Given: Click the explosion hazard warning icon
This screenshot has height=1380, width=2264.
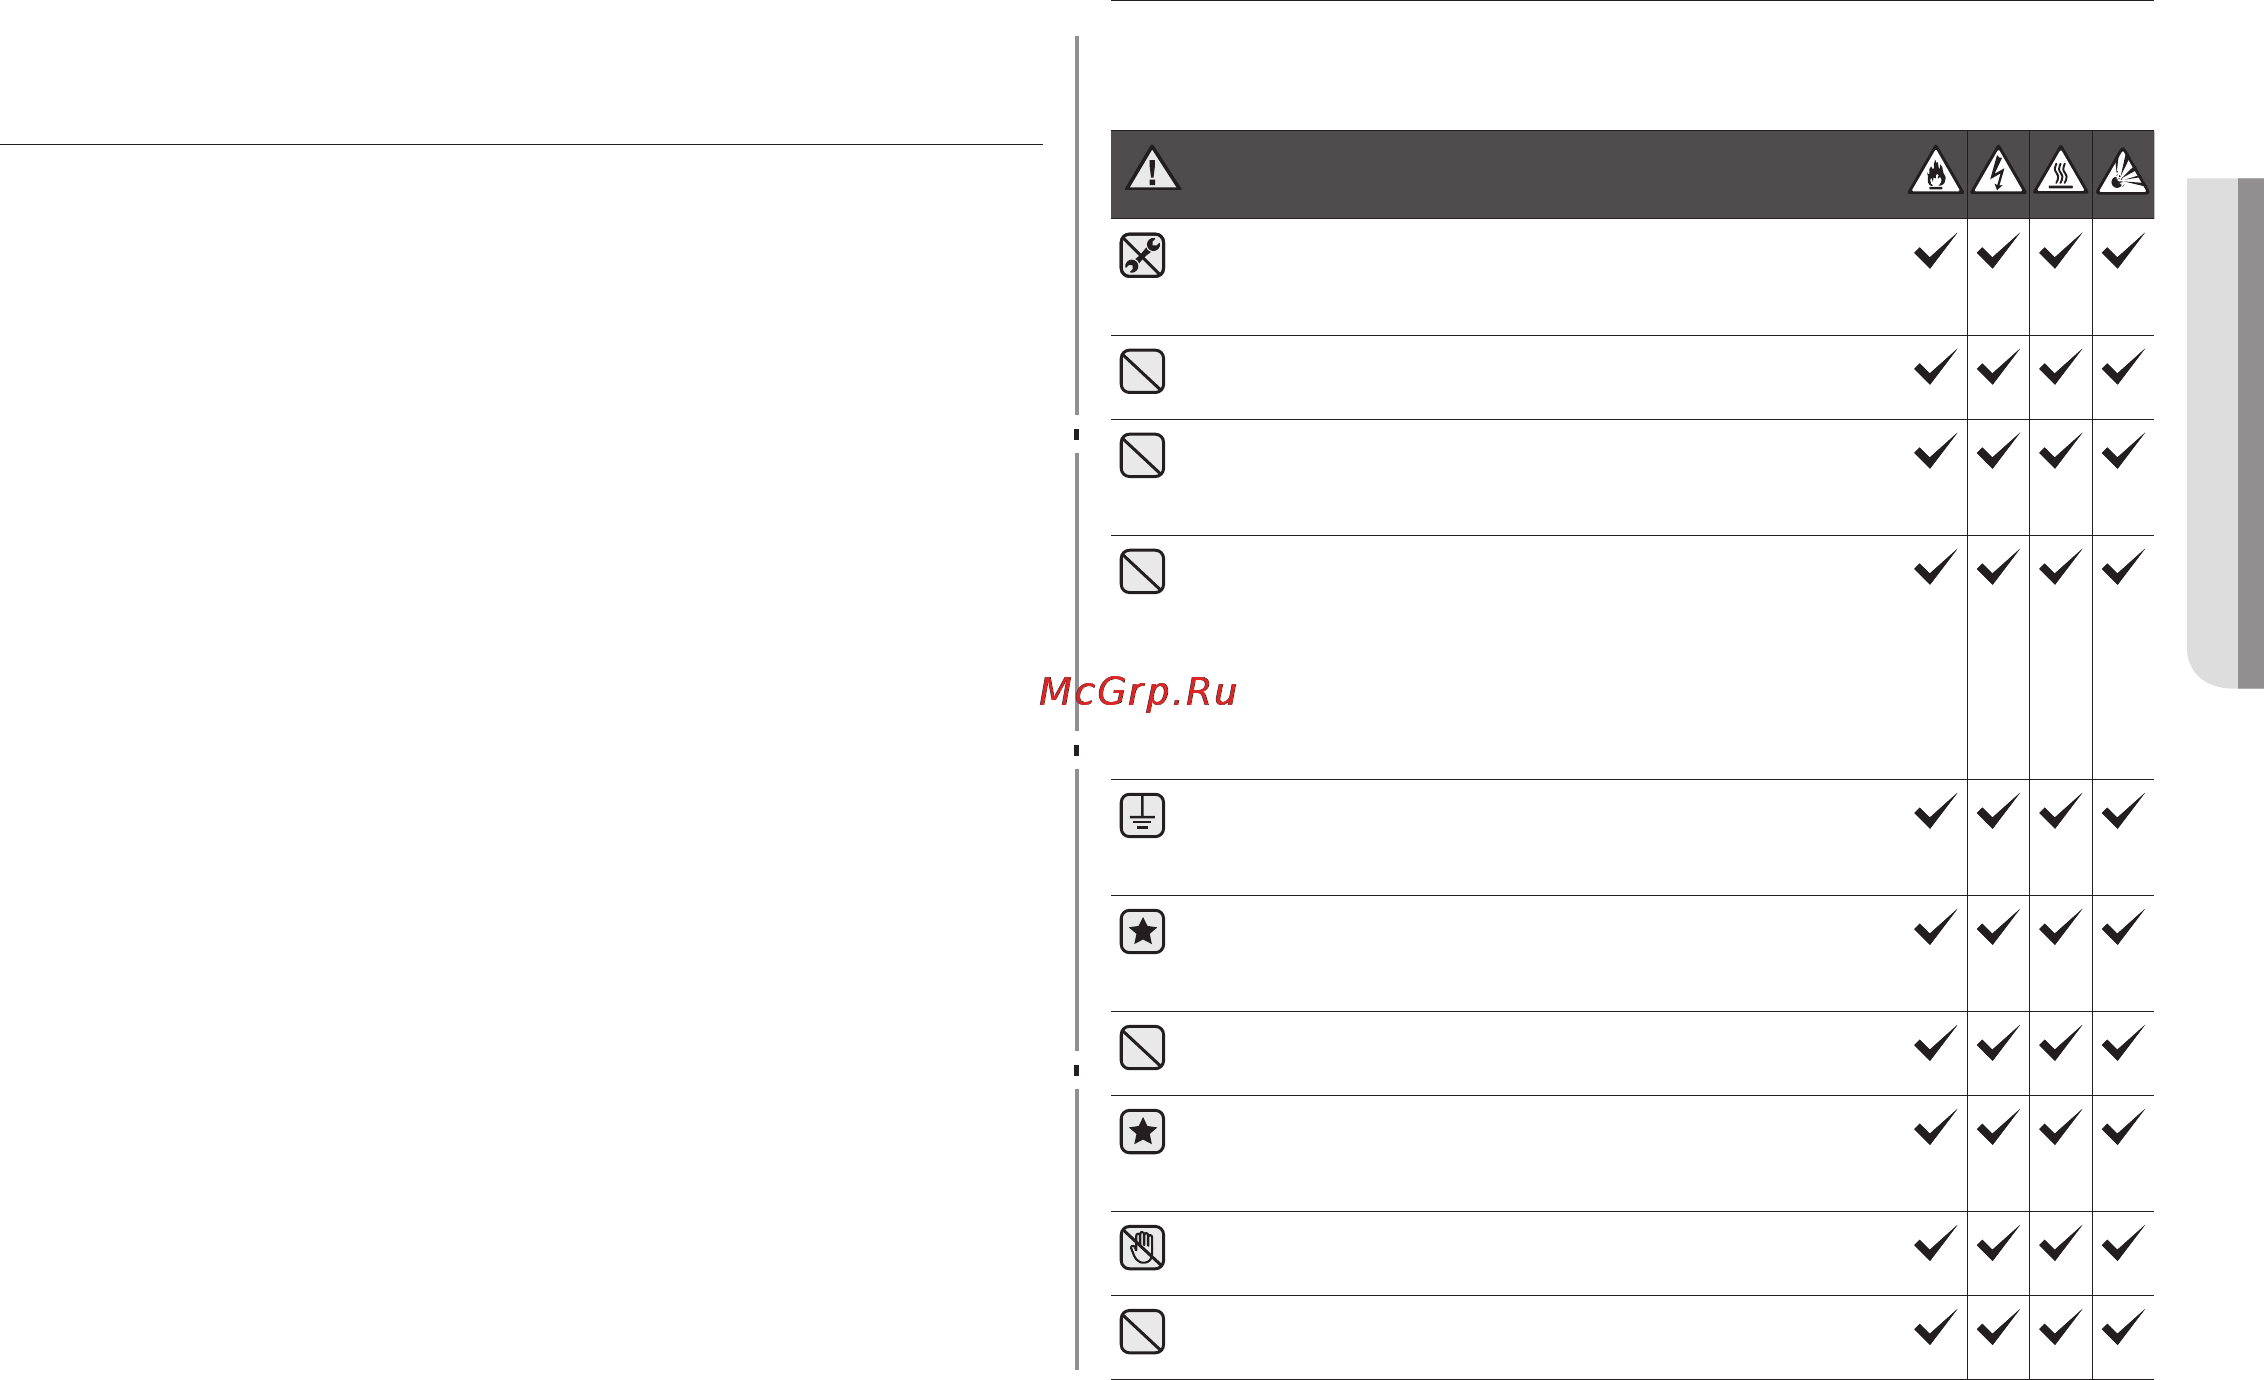Looking at the screenshot, I should pyautogui.click(x=2123, y=170).
